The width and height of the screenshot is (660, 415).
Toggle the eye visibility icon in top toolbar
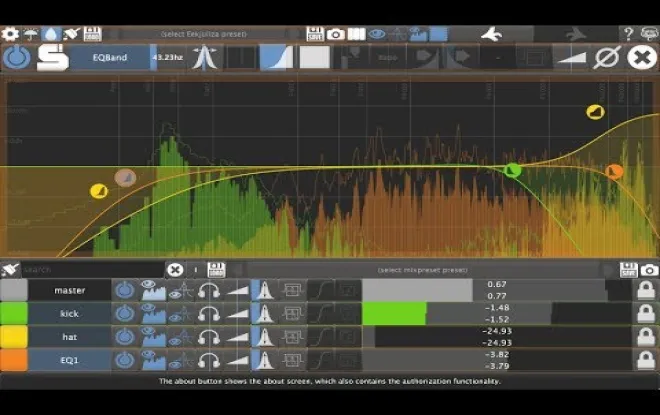[x=377, y=34]
